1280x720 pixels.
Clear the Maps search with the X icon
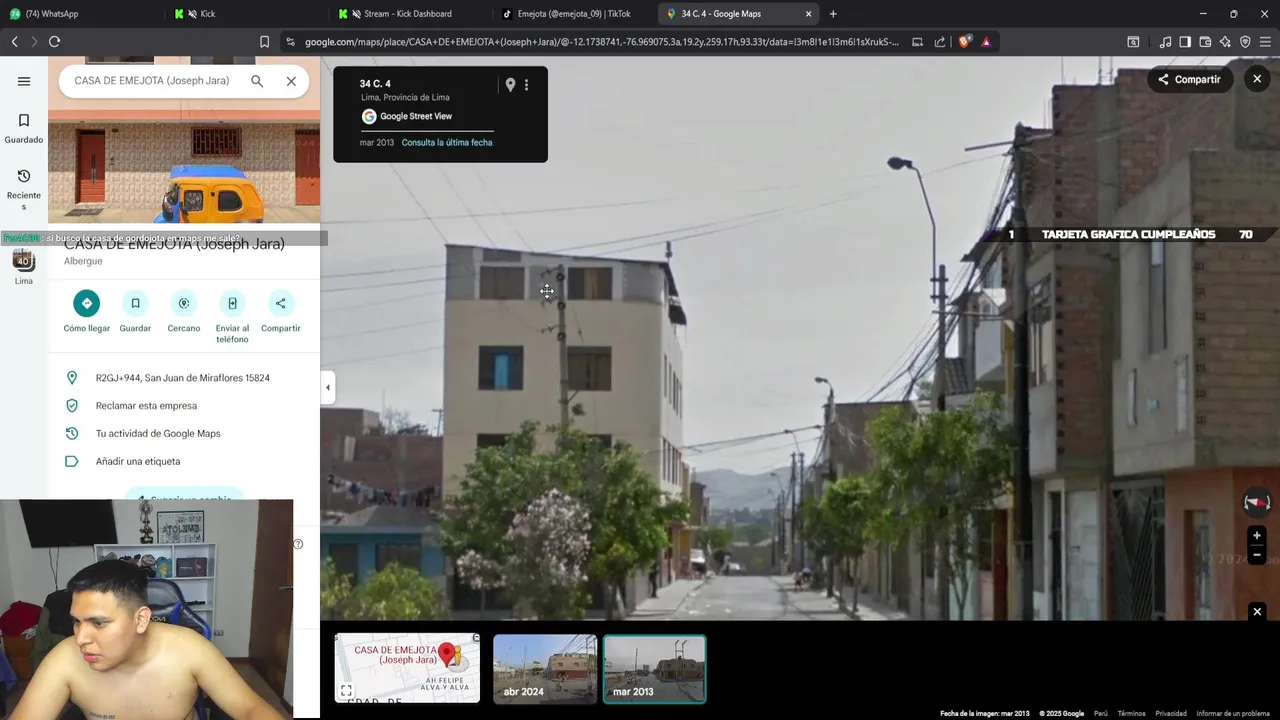291,81
